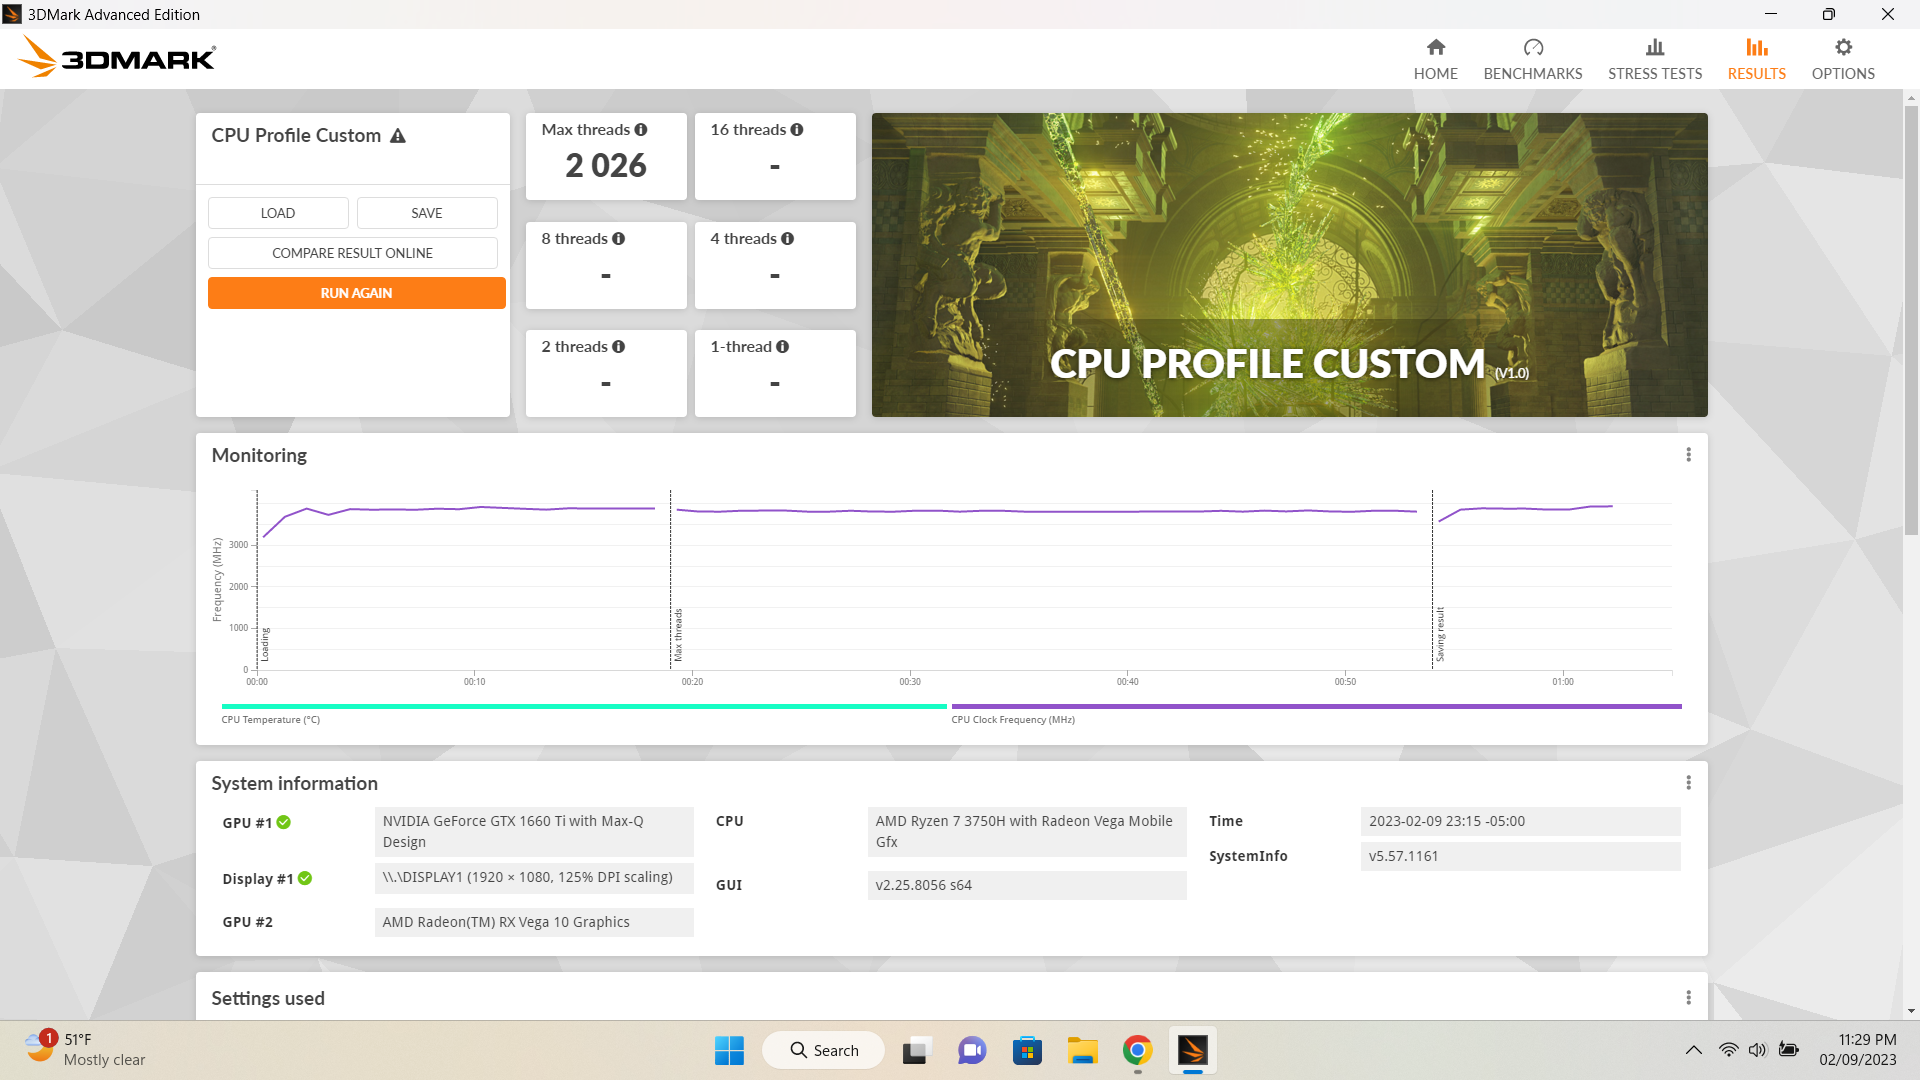Click the info icon next to 4 threads
This screenshot has height=1080, width=1920.
pos(788,239)
